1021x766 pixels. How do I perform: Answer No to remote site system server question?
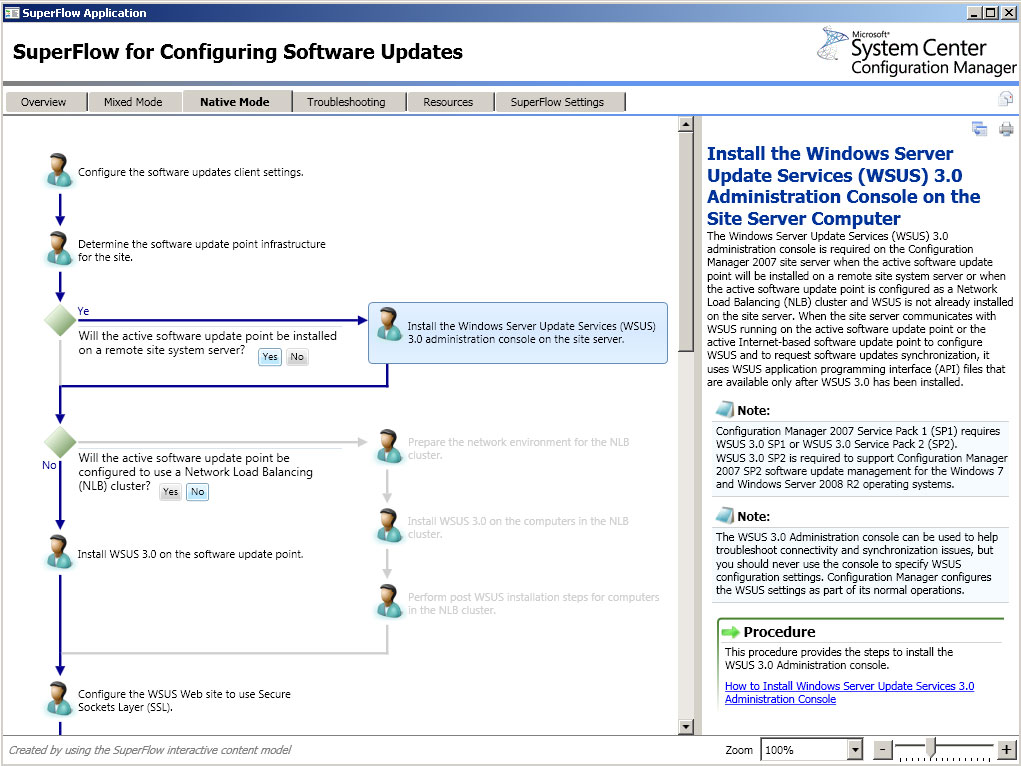pos(297,357)
